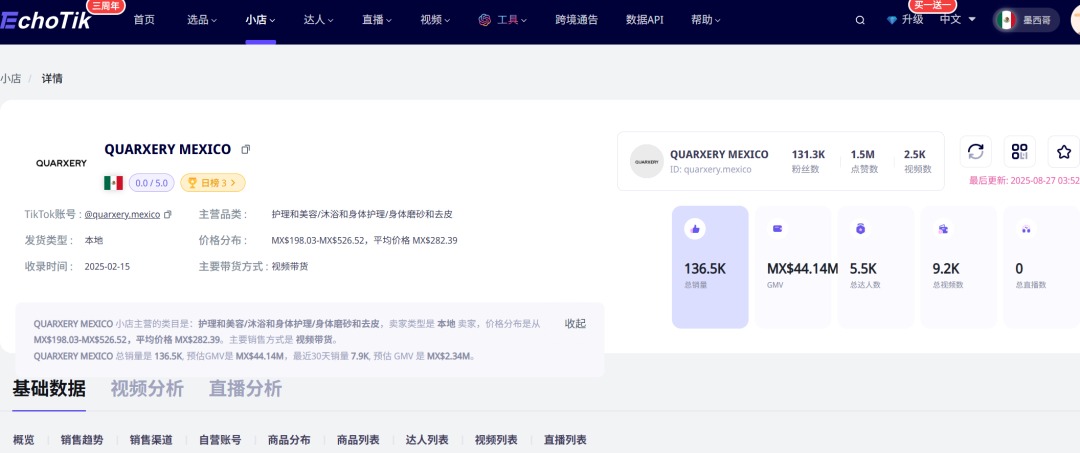1080x453 pixels.
Task: Copy shop name QUARXERY MEXICO icon
Action: pos(246,150)
